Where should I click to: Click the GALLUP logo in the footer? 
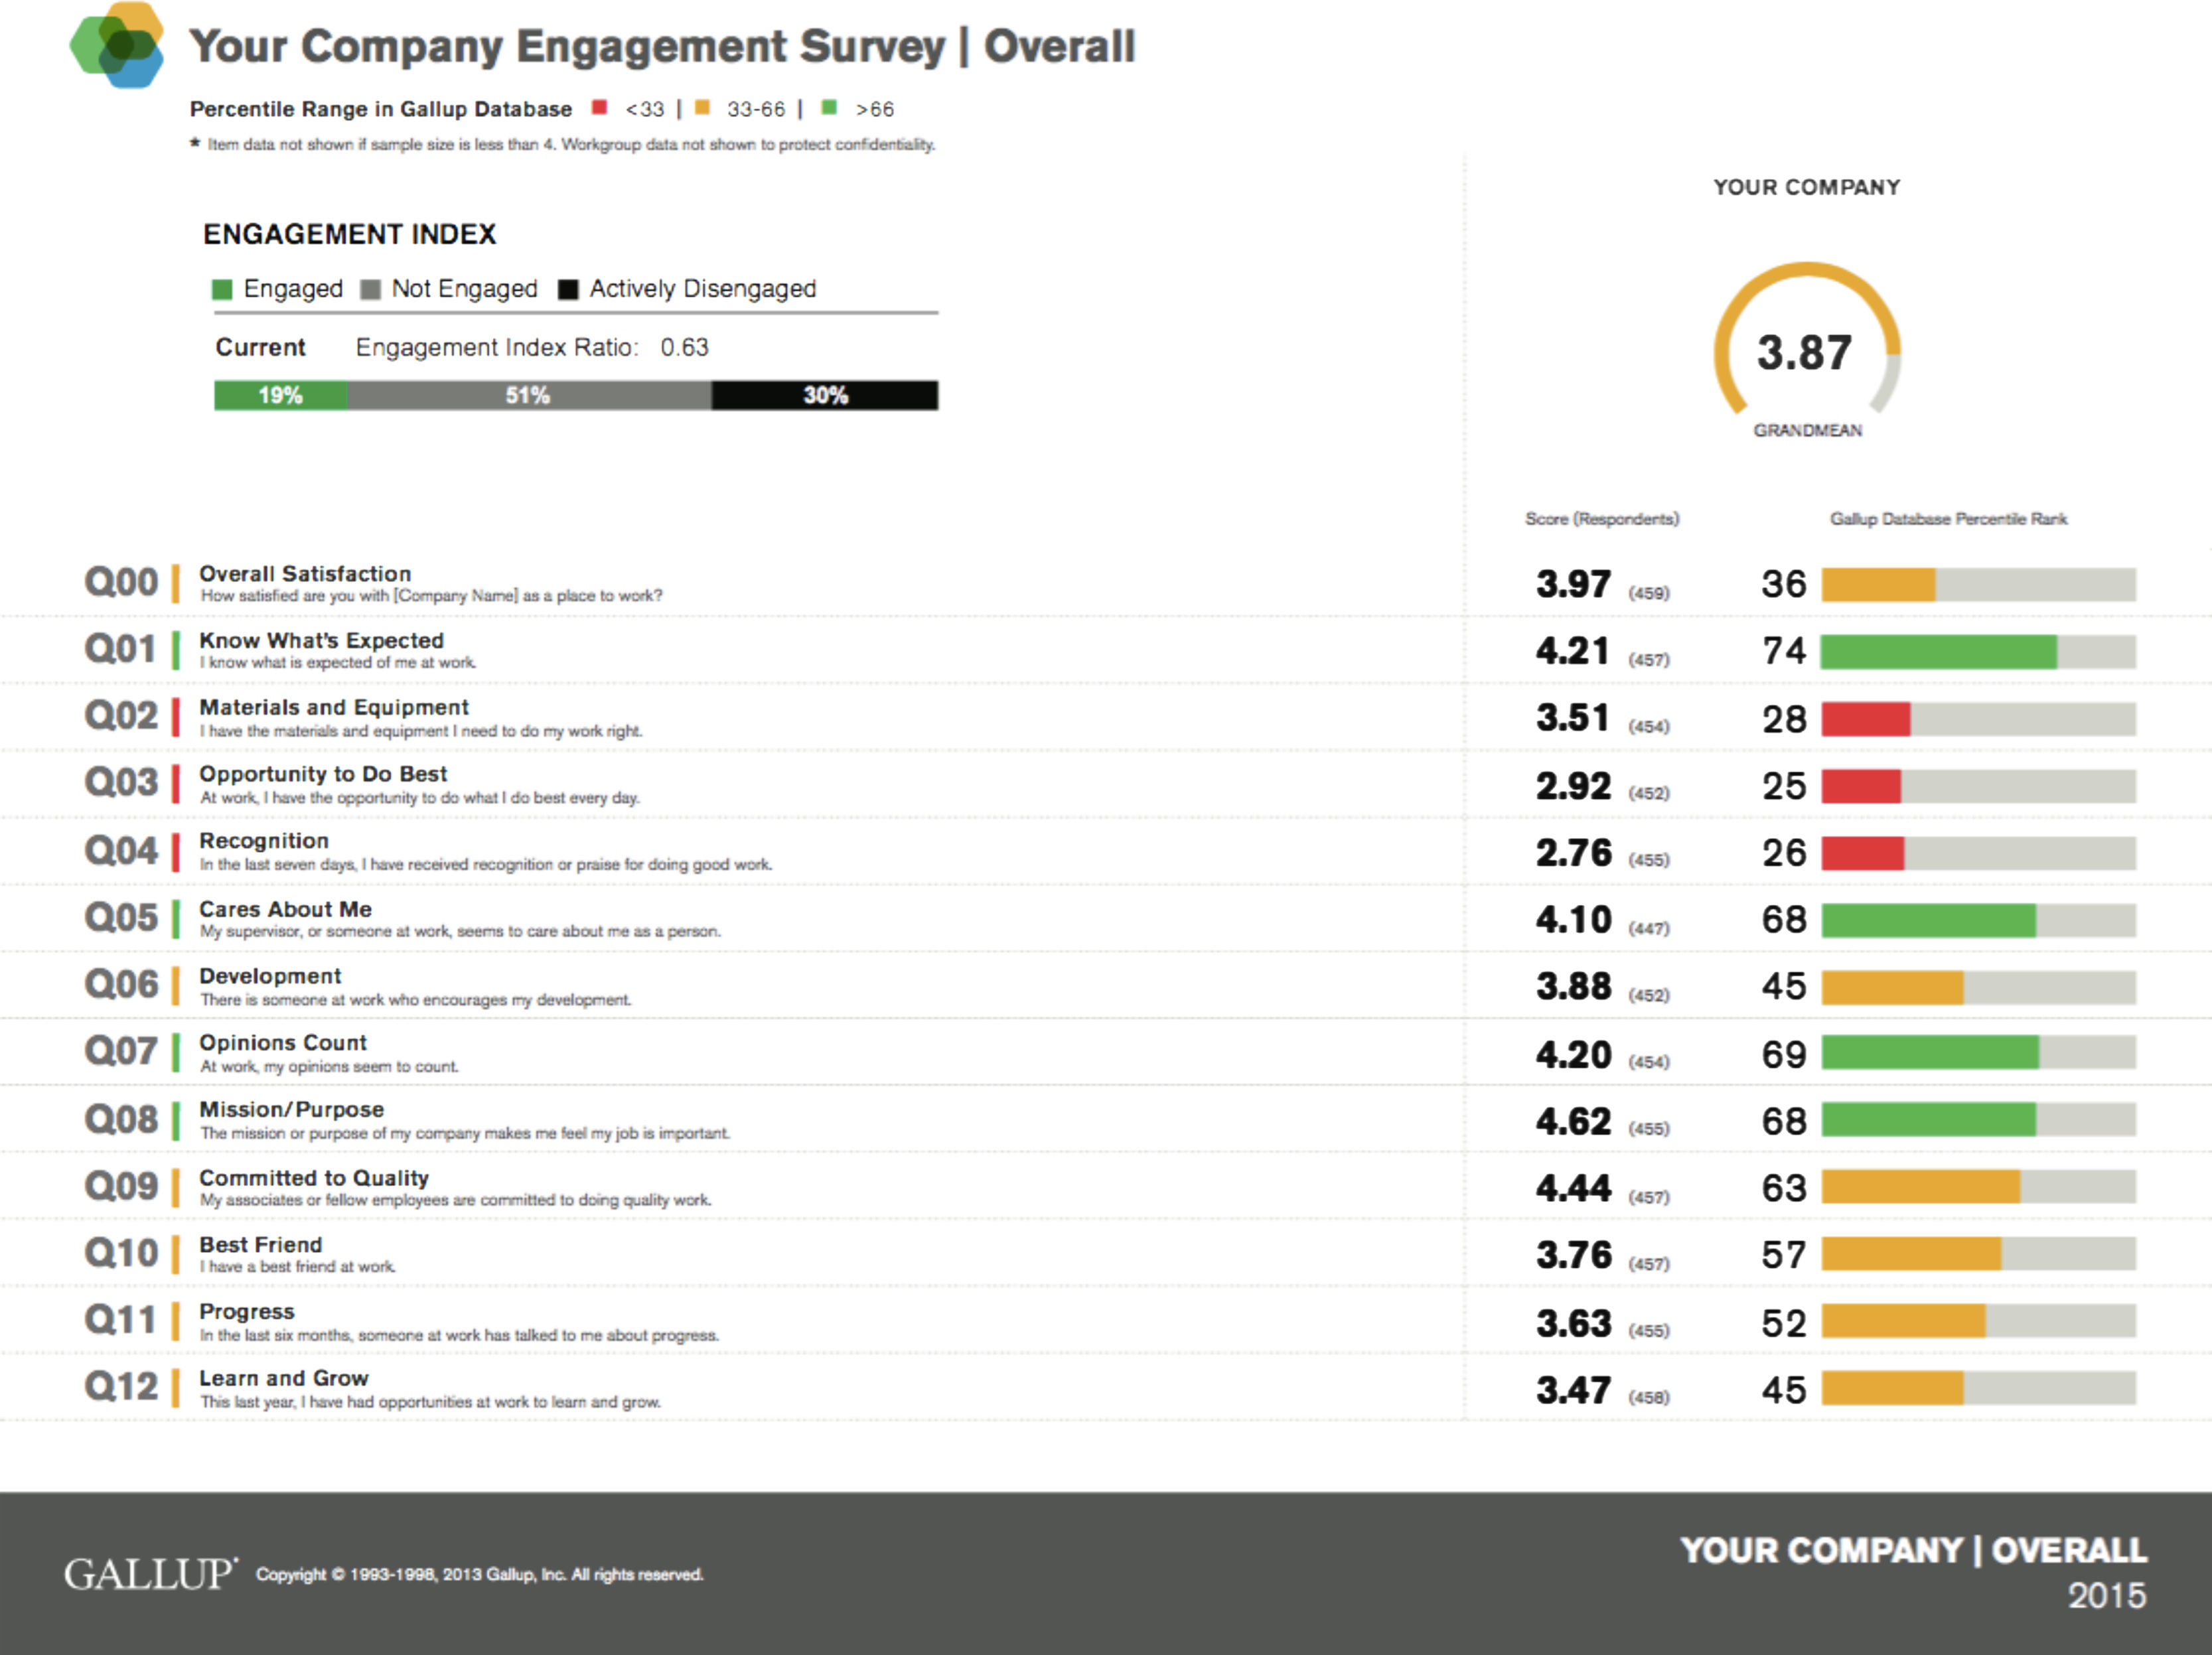click(150, 1574)
